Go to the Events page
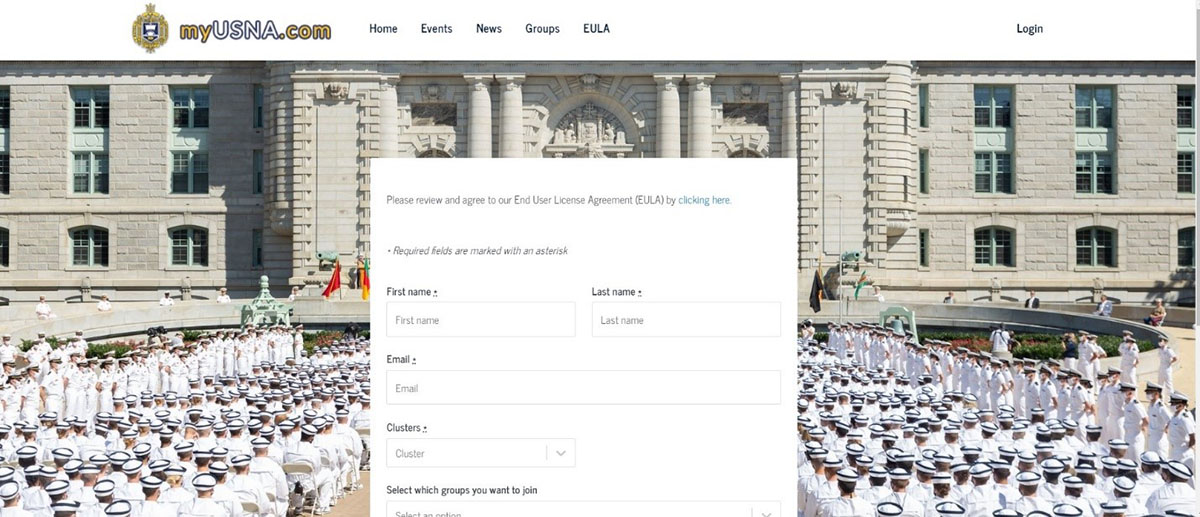The height and width of the screenshot is (517, 1200). [x=436, y=29]
